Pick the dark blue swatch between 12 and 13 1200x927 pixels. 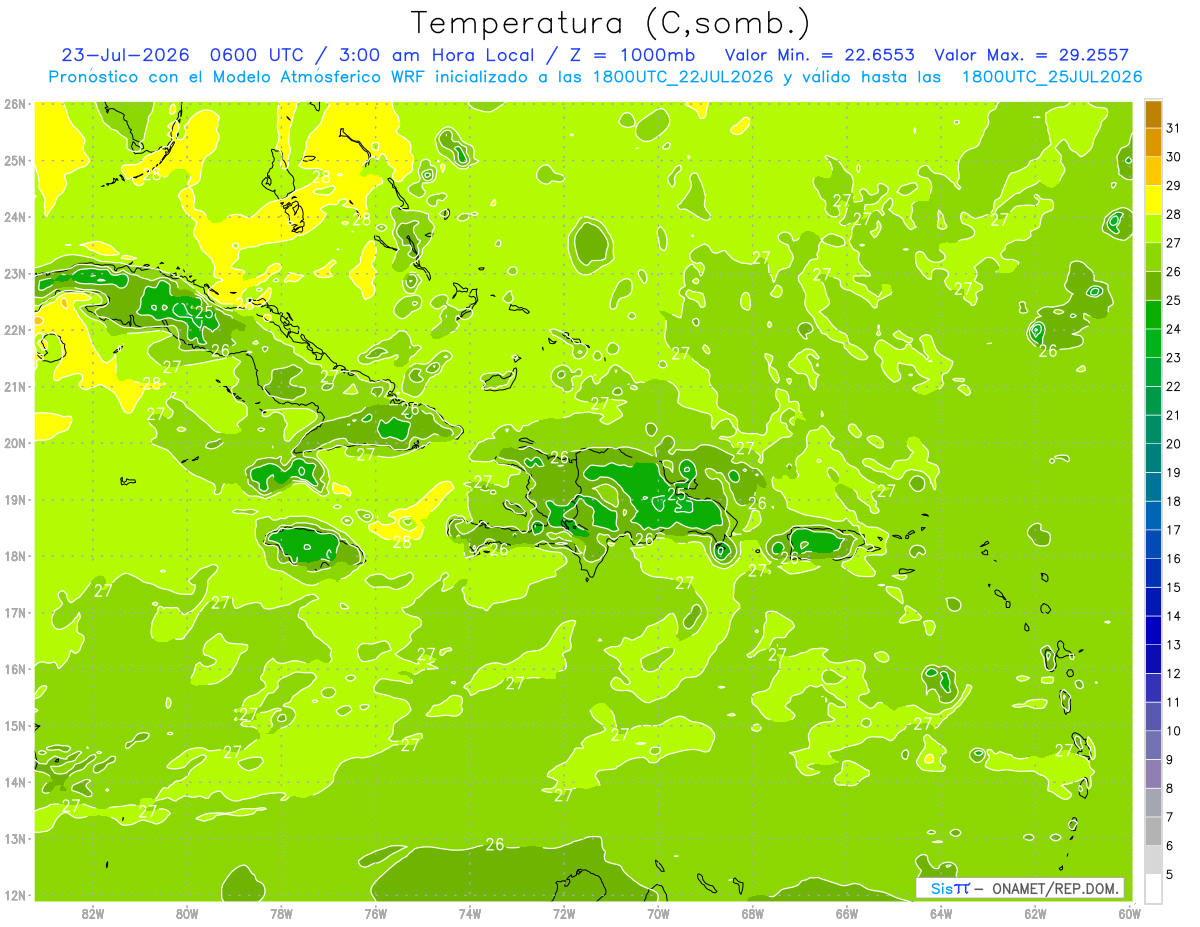pos(1153,659)
